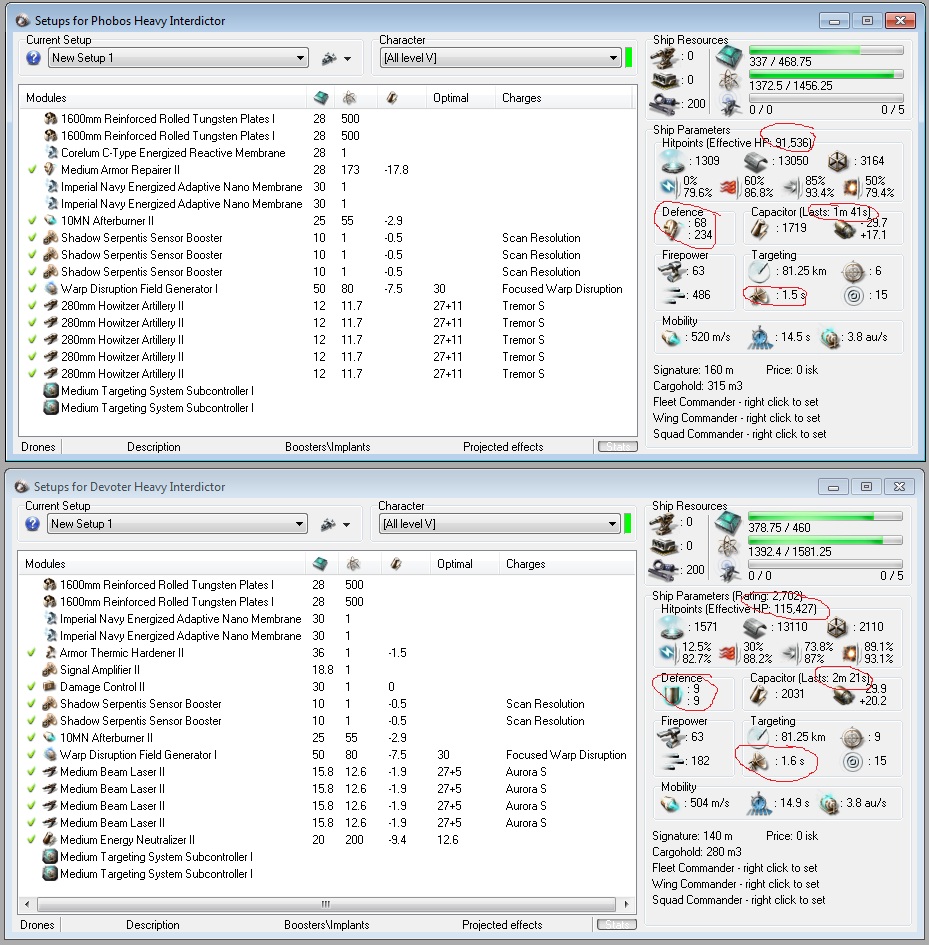This screenshot has height=951, width=929.
Task: Click Medium Energy Neutralizer II module icon
Action: (x=50, y=839)
